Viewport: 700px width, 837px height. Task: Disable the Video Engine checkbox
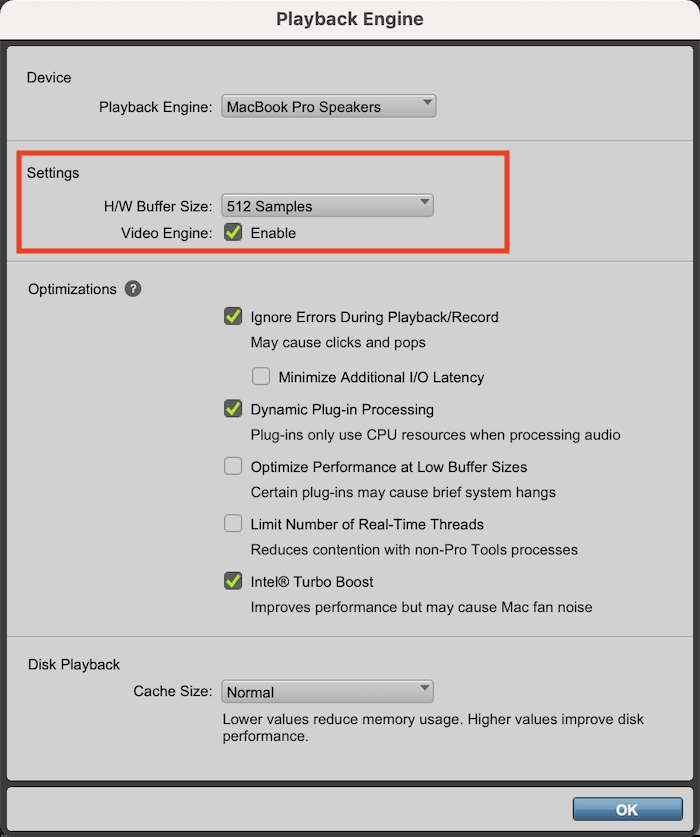(x=233, y=233)
